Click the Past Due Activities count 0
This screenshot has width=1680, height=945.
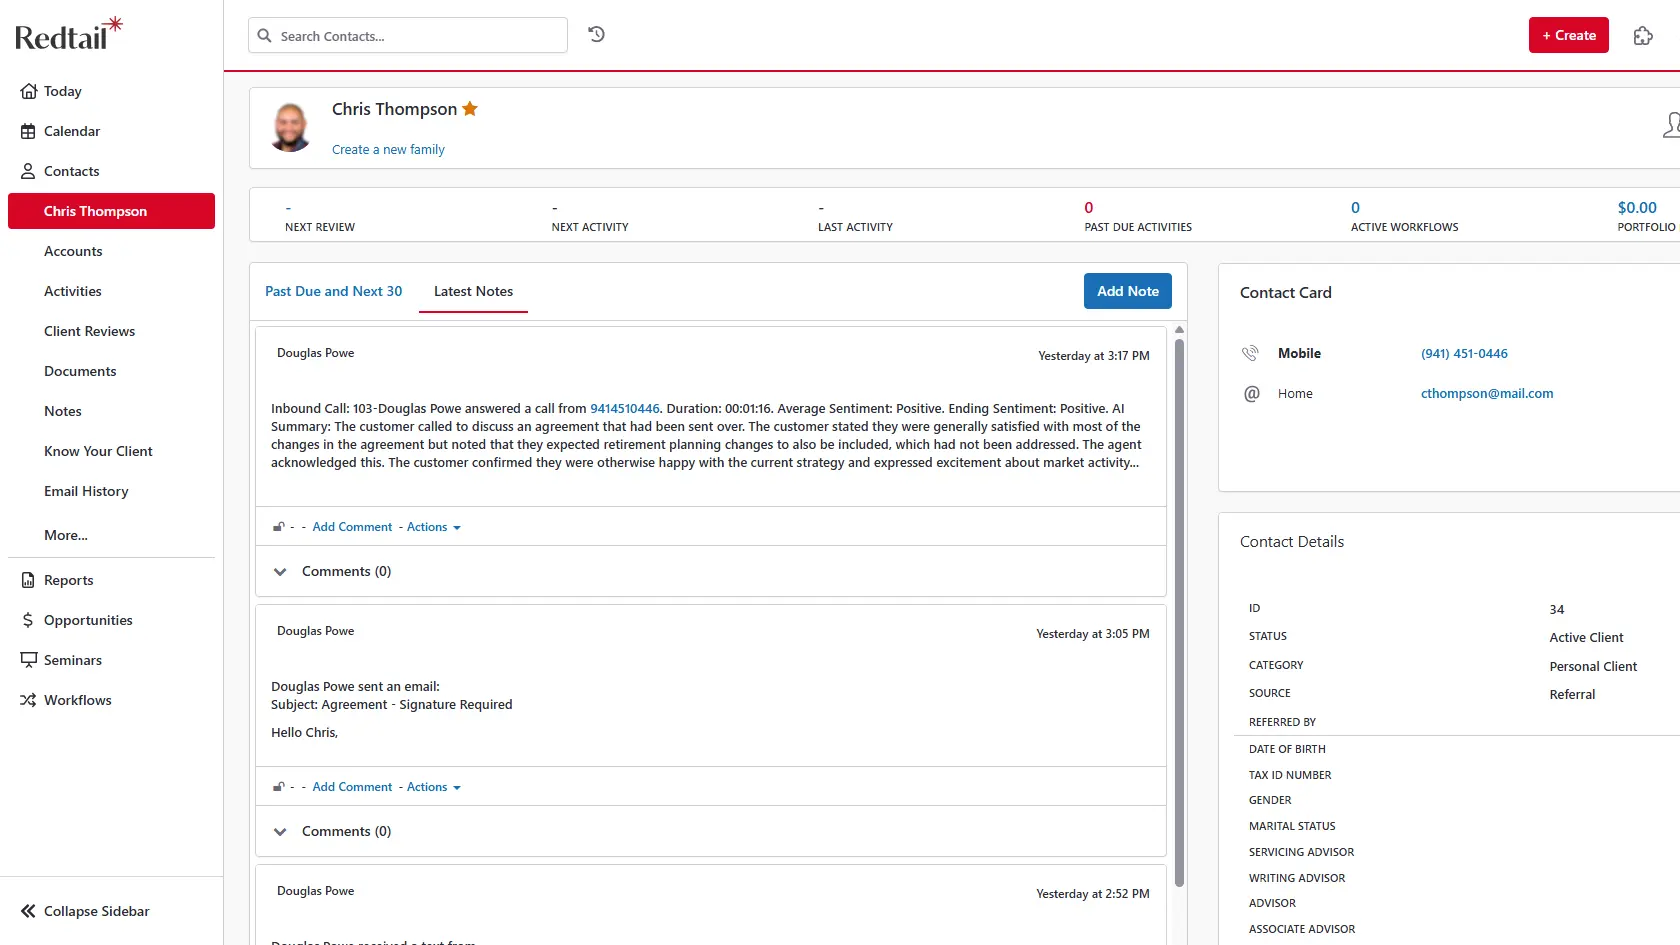coord(1089,208)
